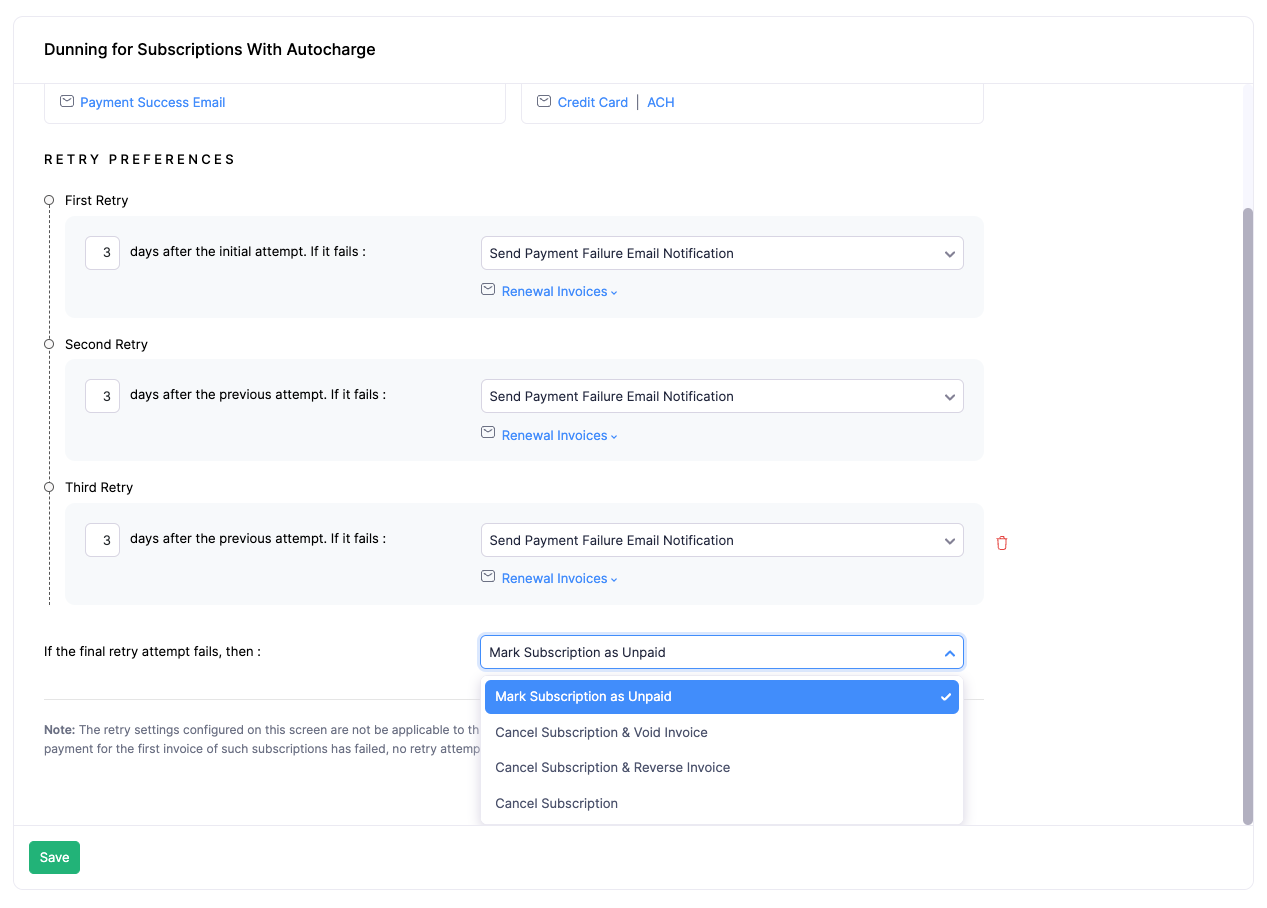Choose Cancel Subscription & Reverse Invoice option
This screenshot has height=908, width=1267.
coord(612,768)
